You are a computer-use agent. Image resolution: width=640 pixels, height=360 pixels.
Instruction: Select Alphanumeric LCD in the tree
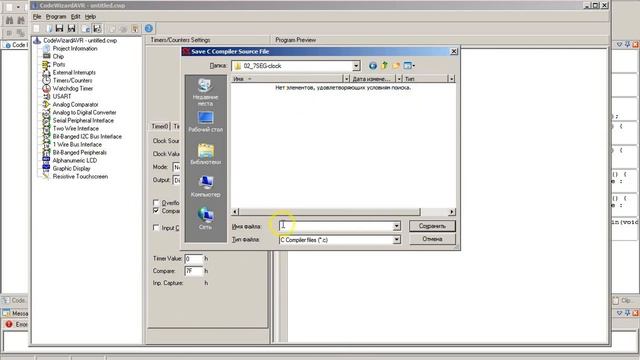(75, 160)
